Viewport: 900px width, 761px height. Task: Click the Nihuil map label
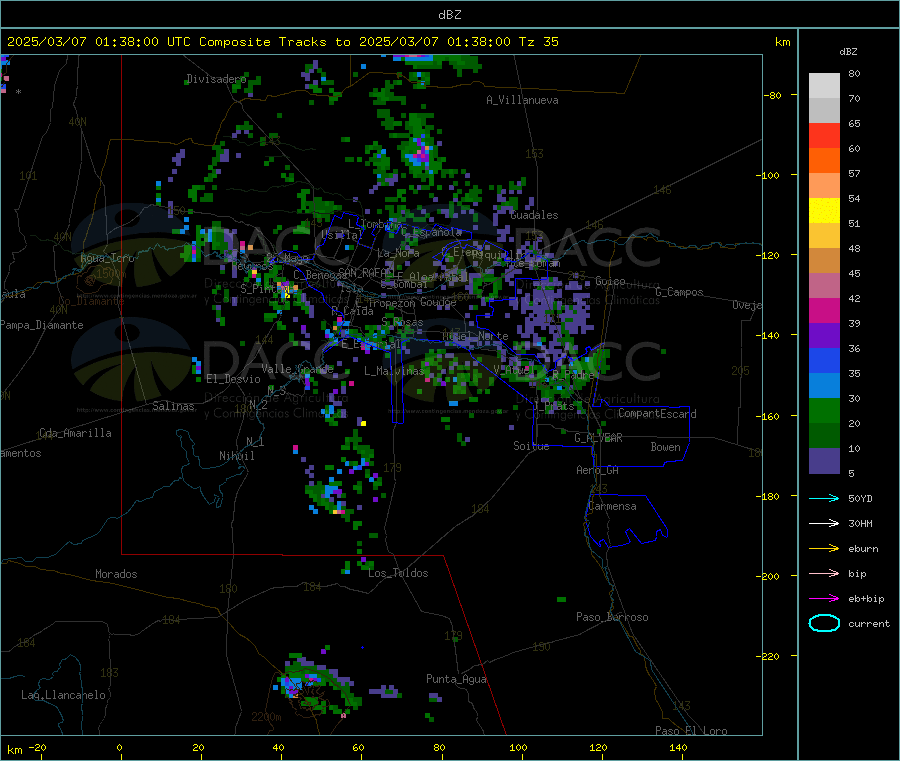(x=237, y=456)
